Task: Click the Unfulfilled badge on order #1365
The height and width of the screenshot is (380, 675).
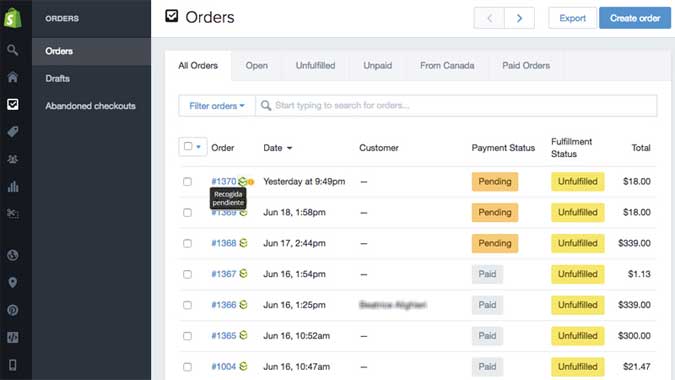Action: [577, 336]
